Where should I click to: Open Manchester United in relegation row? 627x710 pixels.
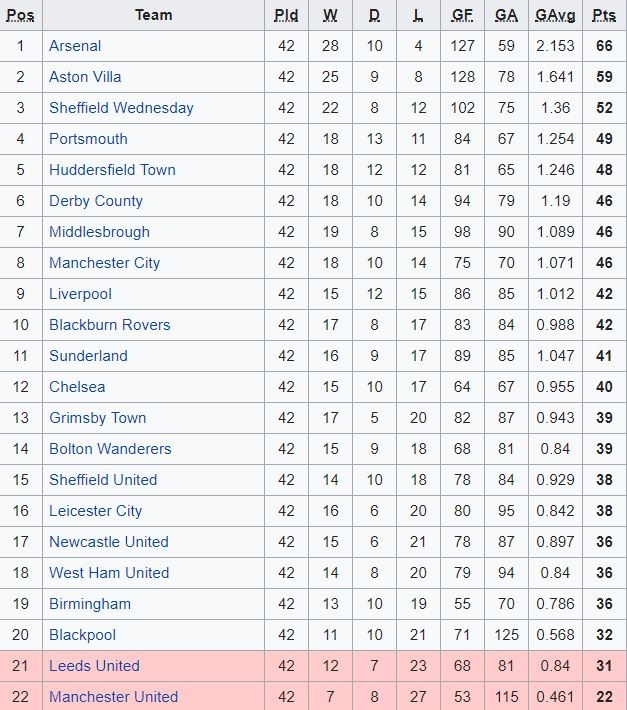(113, 697)
